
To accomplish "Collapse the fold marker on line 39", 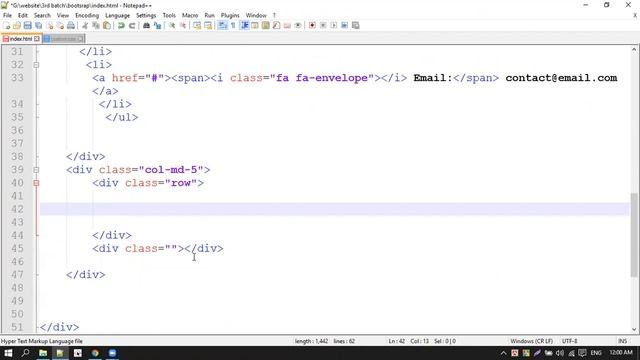I will tap(36, 170).
